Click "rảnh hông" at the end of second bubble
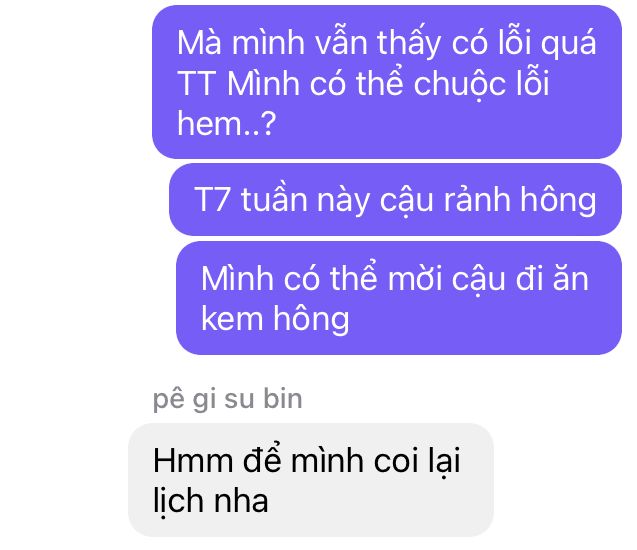 click(x=520, y=201)
